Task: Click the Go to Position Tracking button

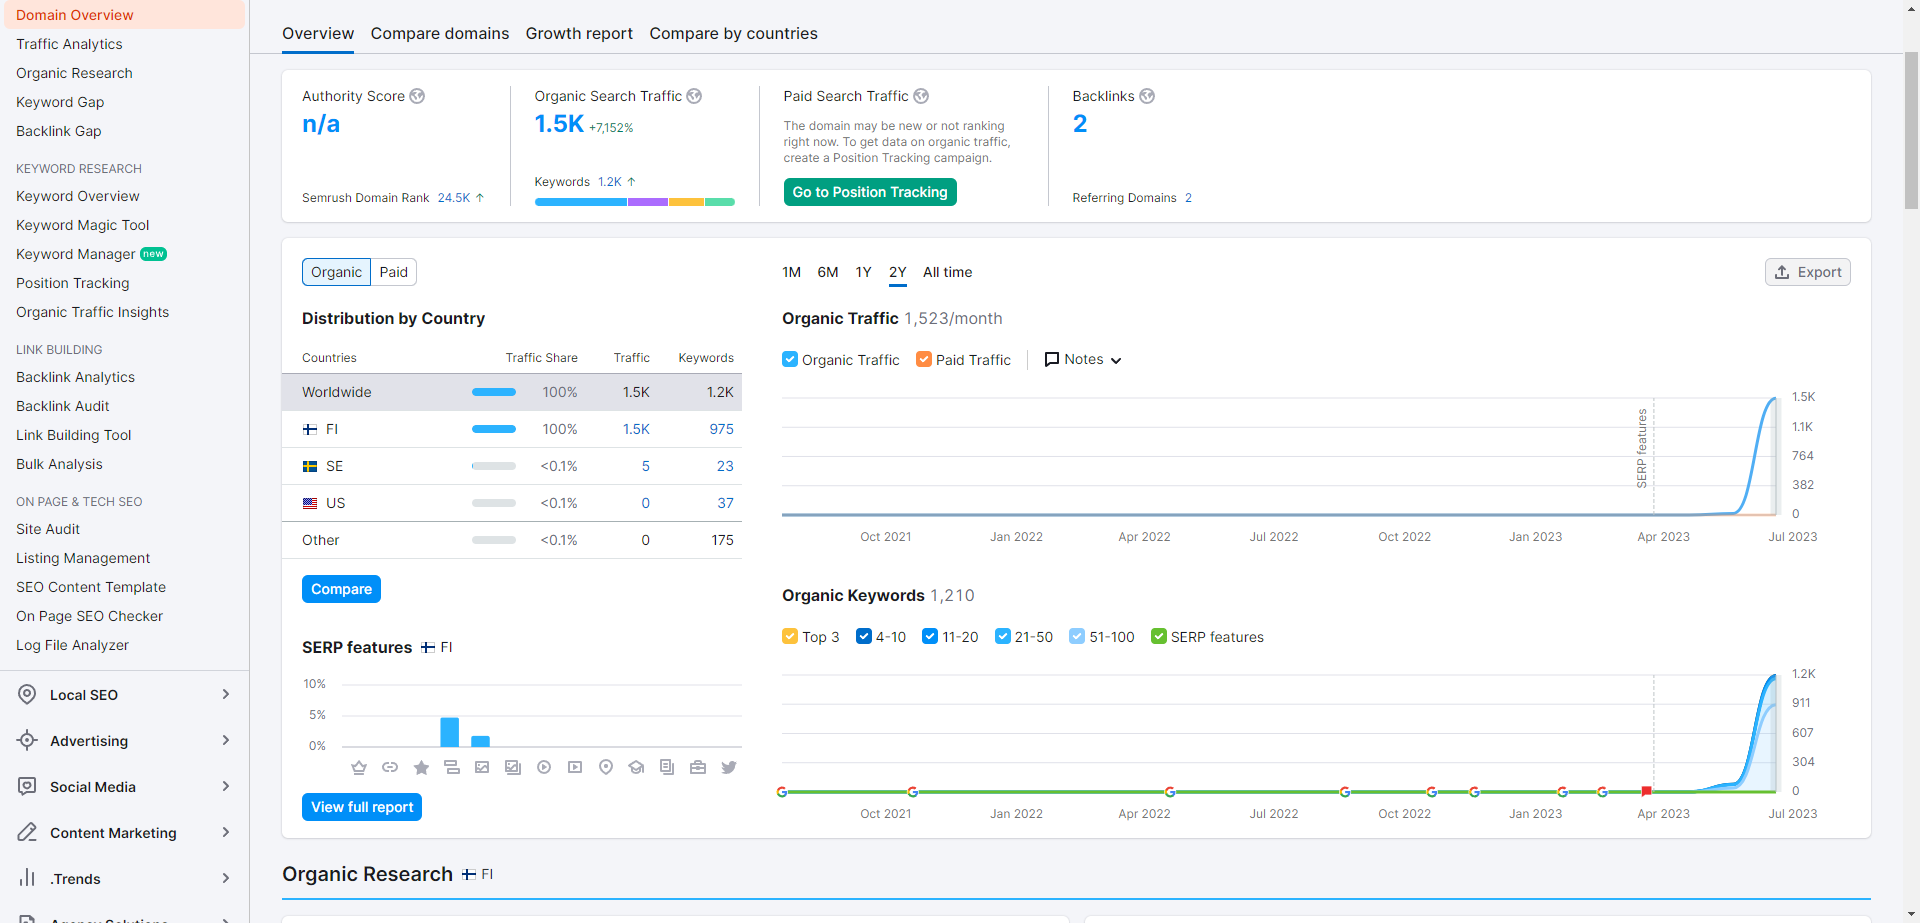Action: pos(870,192)
